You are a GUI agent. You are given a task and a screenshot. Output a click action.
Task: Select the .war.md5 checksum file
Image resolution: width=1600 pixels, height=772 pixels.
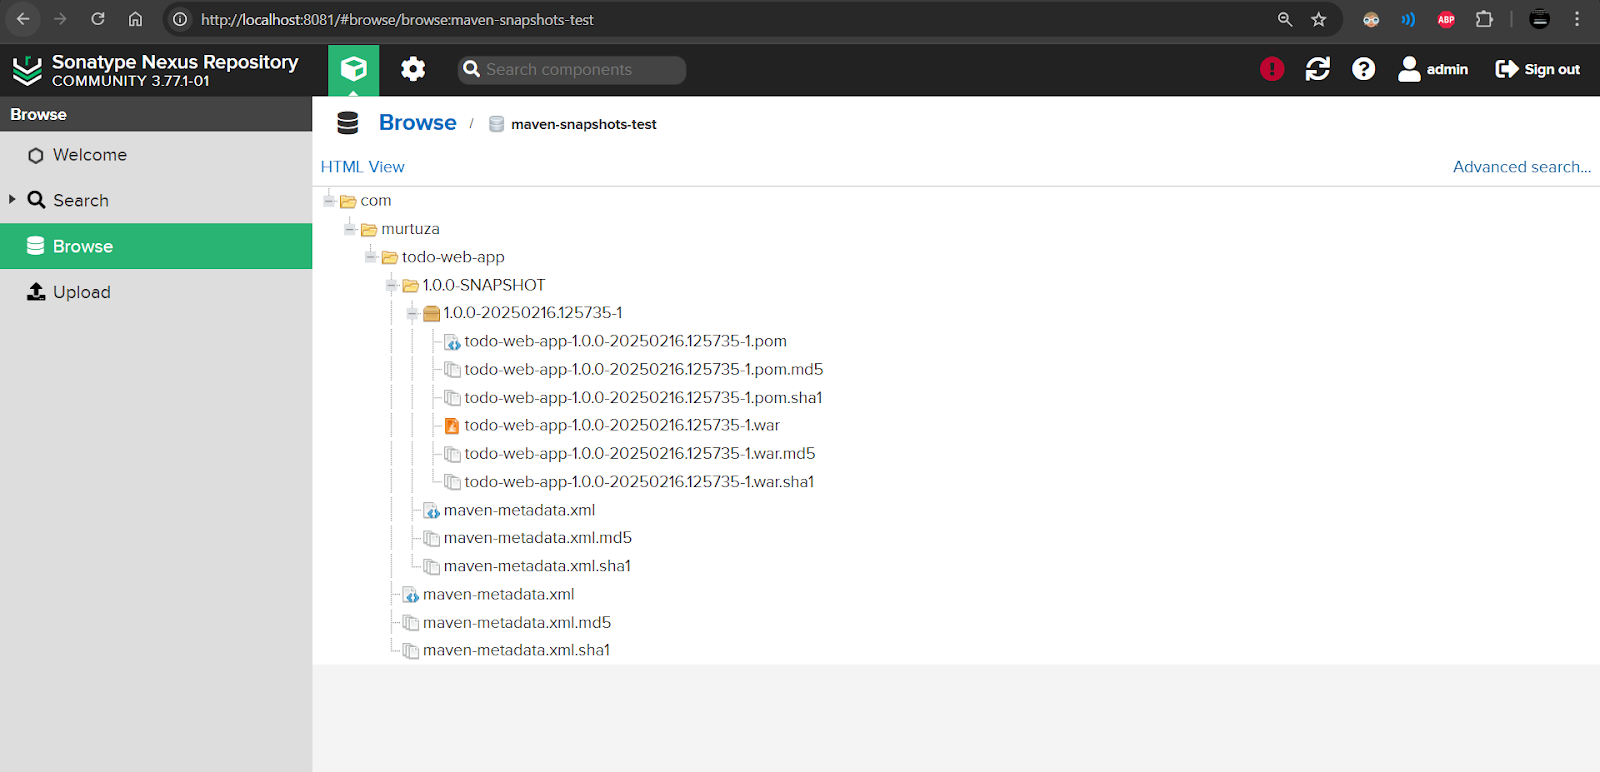639,453
